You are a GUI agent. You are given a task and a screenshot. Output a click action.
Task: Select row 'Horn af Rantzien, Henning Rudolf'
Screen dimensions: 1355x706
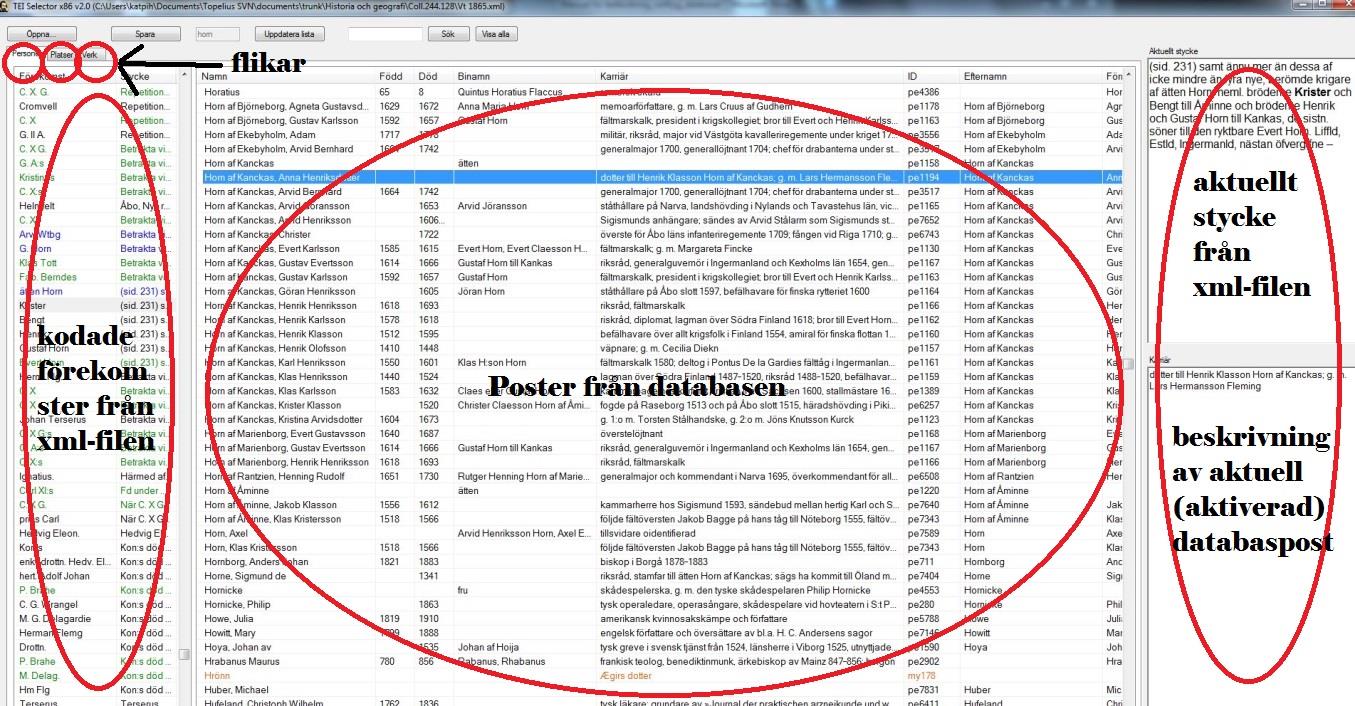[660, 477]
